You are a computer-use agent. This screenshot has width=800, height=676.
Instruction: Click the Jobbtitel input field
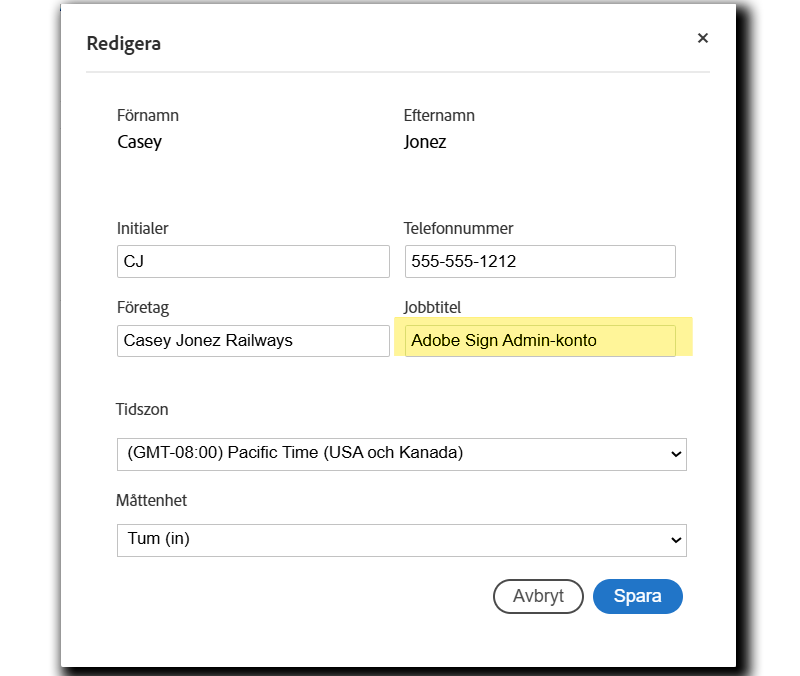(540, 341)
